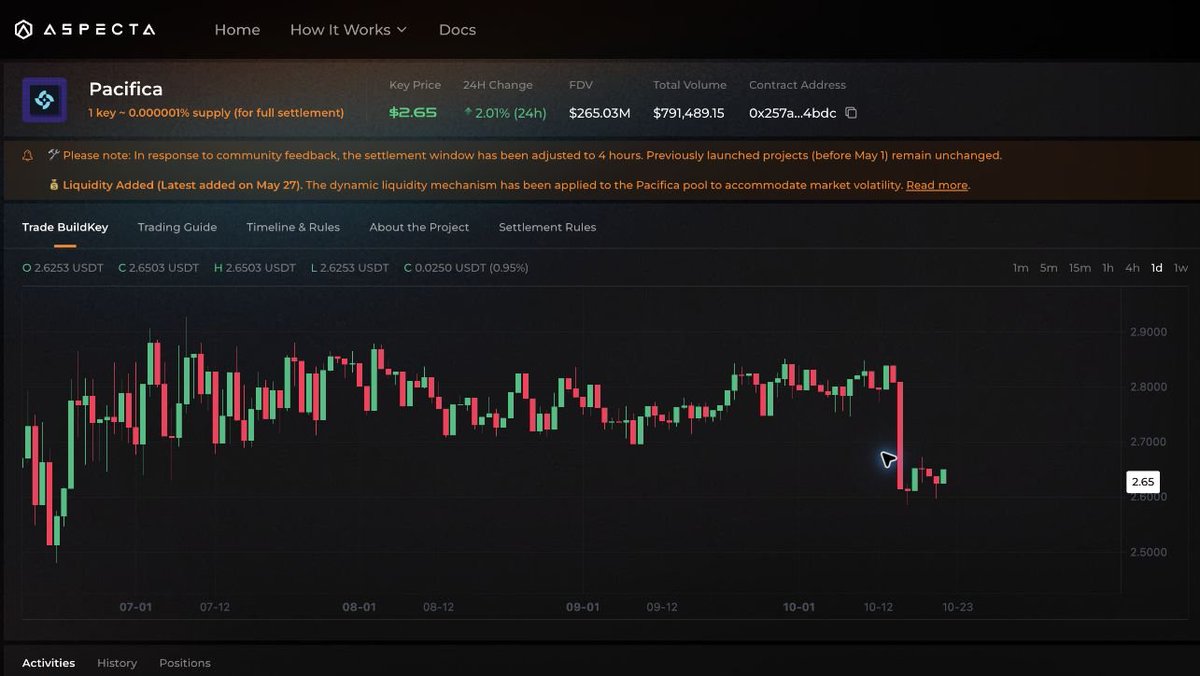Click the Pacifica project logo
The image size is (1200, 676).
45,99
